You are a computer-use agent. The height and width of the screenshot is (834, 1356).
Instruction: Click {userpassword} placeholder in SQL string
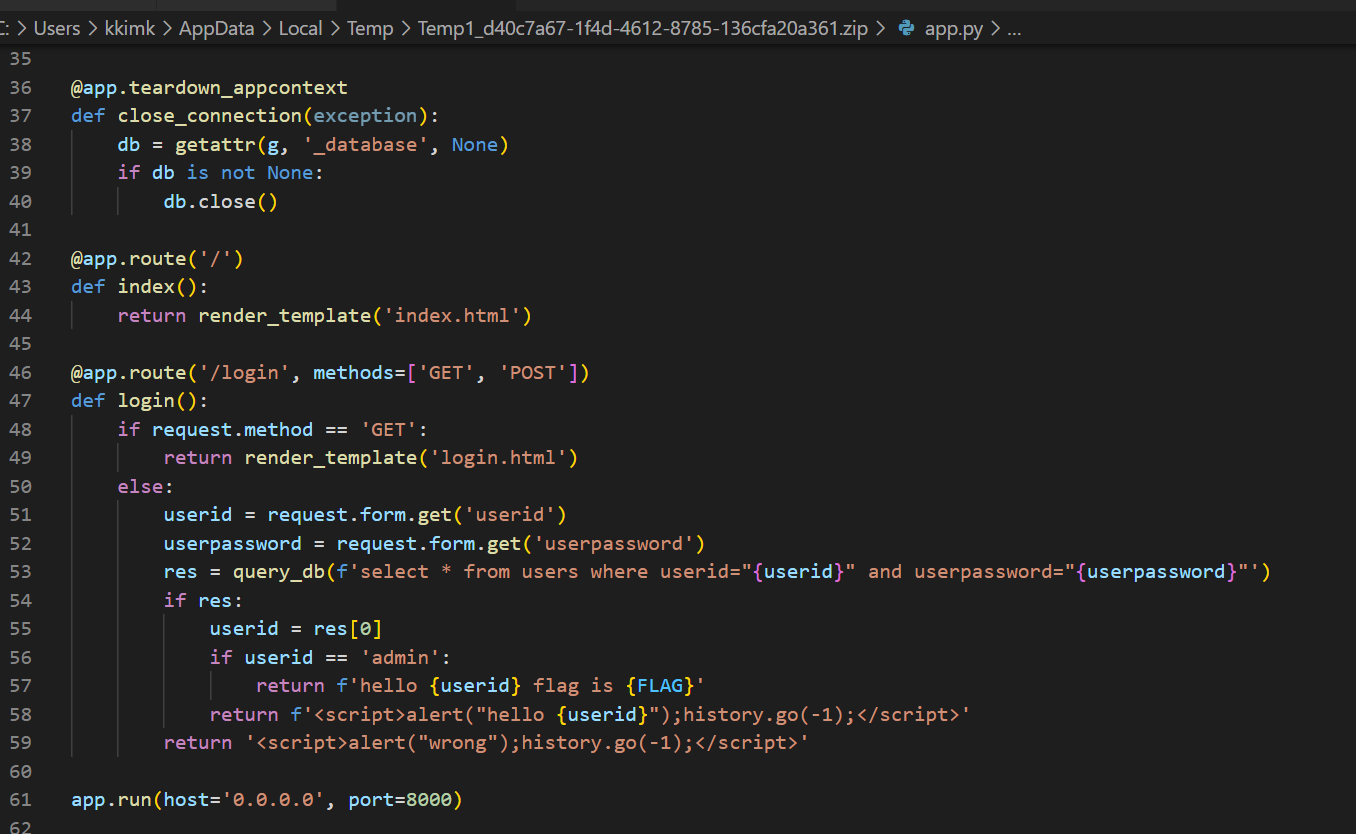coord(1157,572)
